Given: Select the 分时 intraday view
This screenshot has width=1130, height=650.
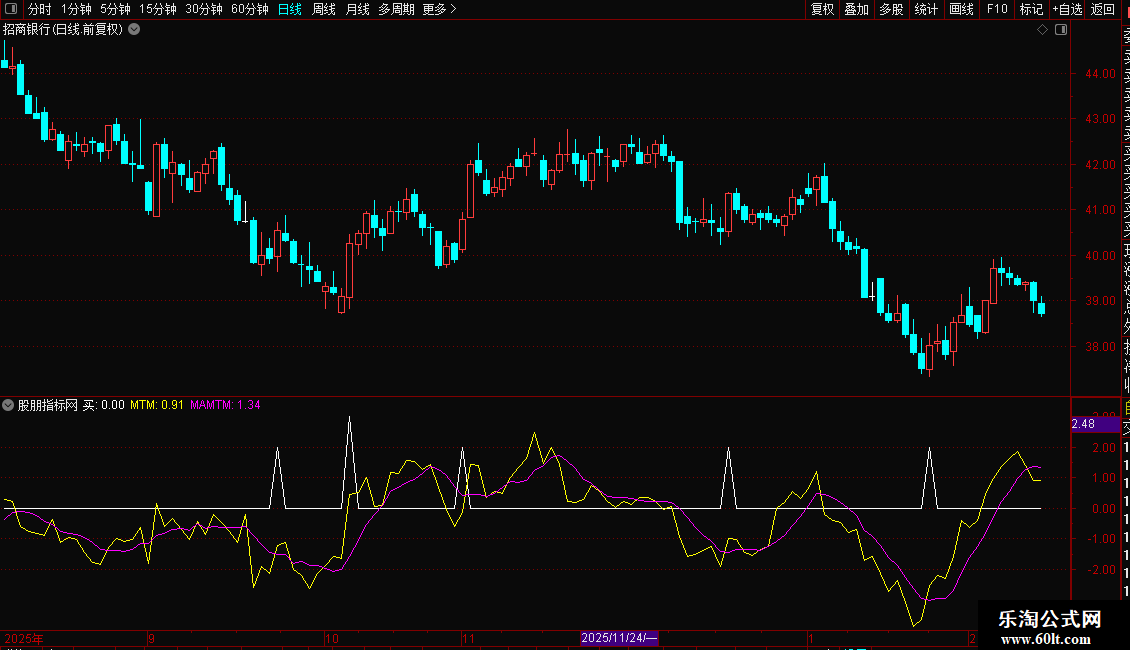Looking at the screenshot, I should pyautogui.click(x=39, y=9).
